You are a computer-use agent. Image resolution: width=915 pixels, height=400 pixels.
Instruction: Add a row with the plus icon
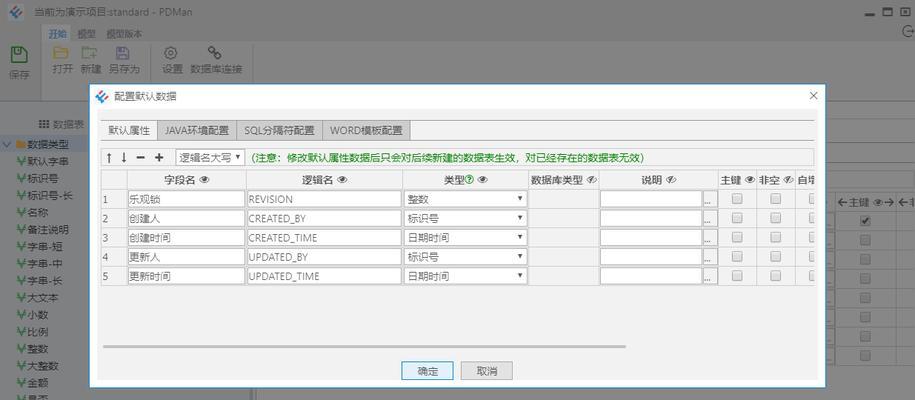(159, 158)
